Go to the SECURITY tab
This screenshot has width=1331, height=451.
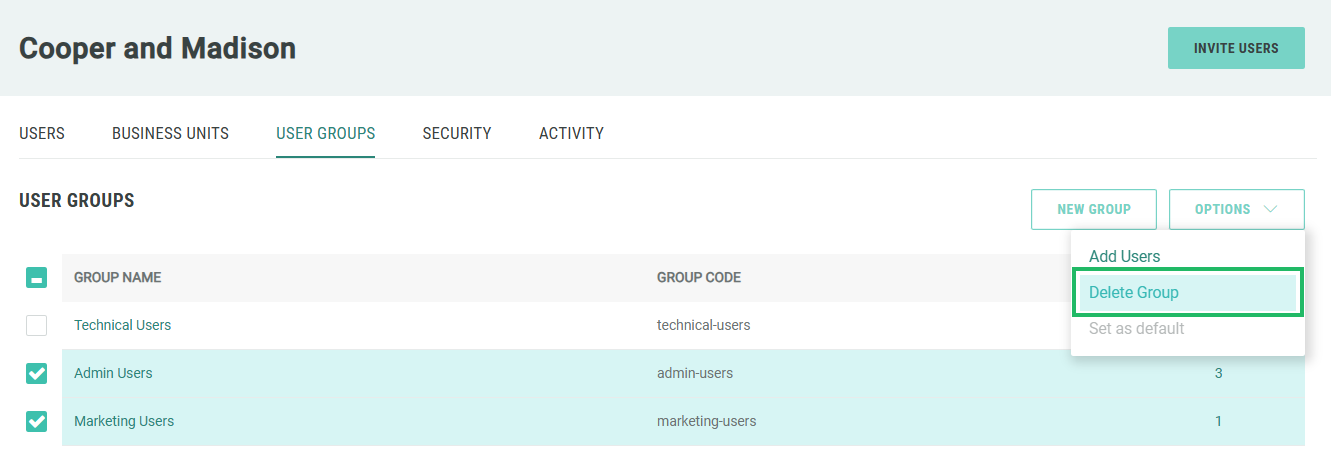(456, 133)
